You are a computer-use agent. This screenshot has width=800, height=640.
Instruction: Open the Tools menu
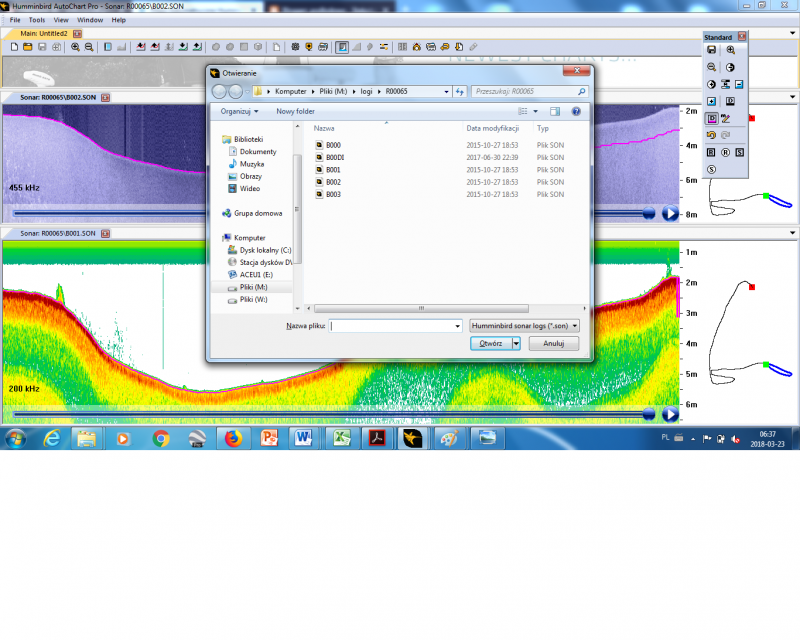point(37,19)
